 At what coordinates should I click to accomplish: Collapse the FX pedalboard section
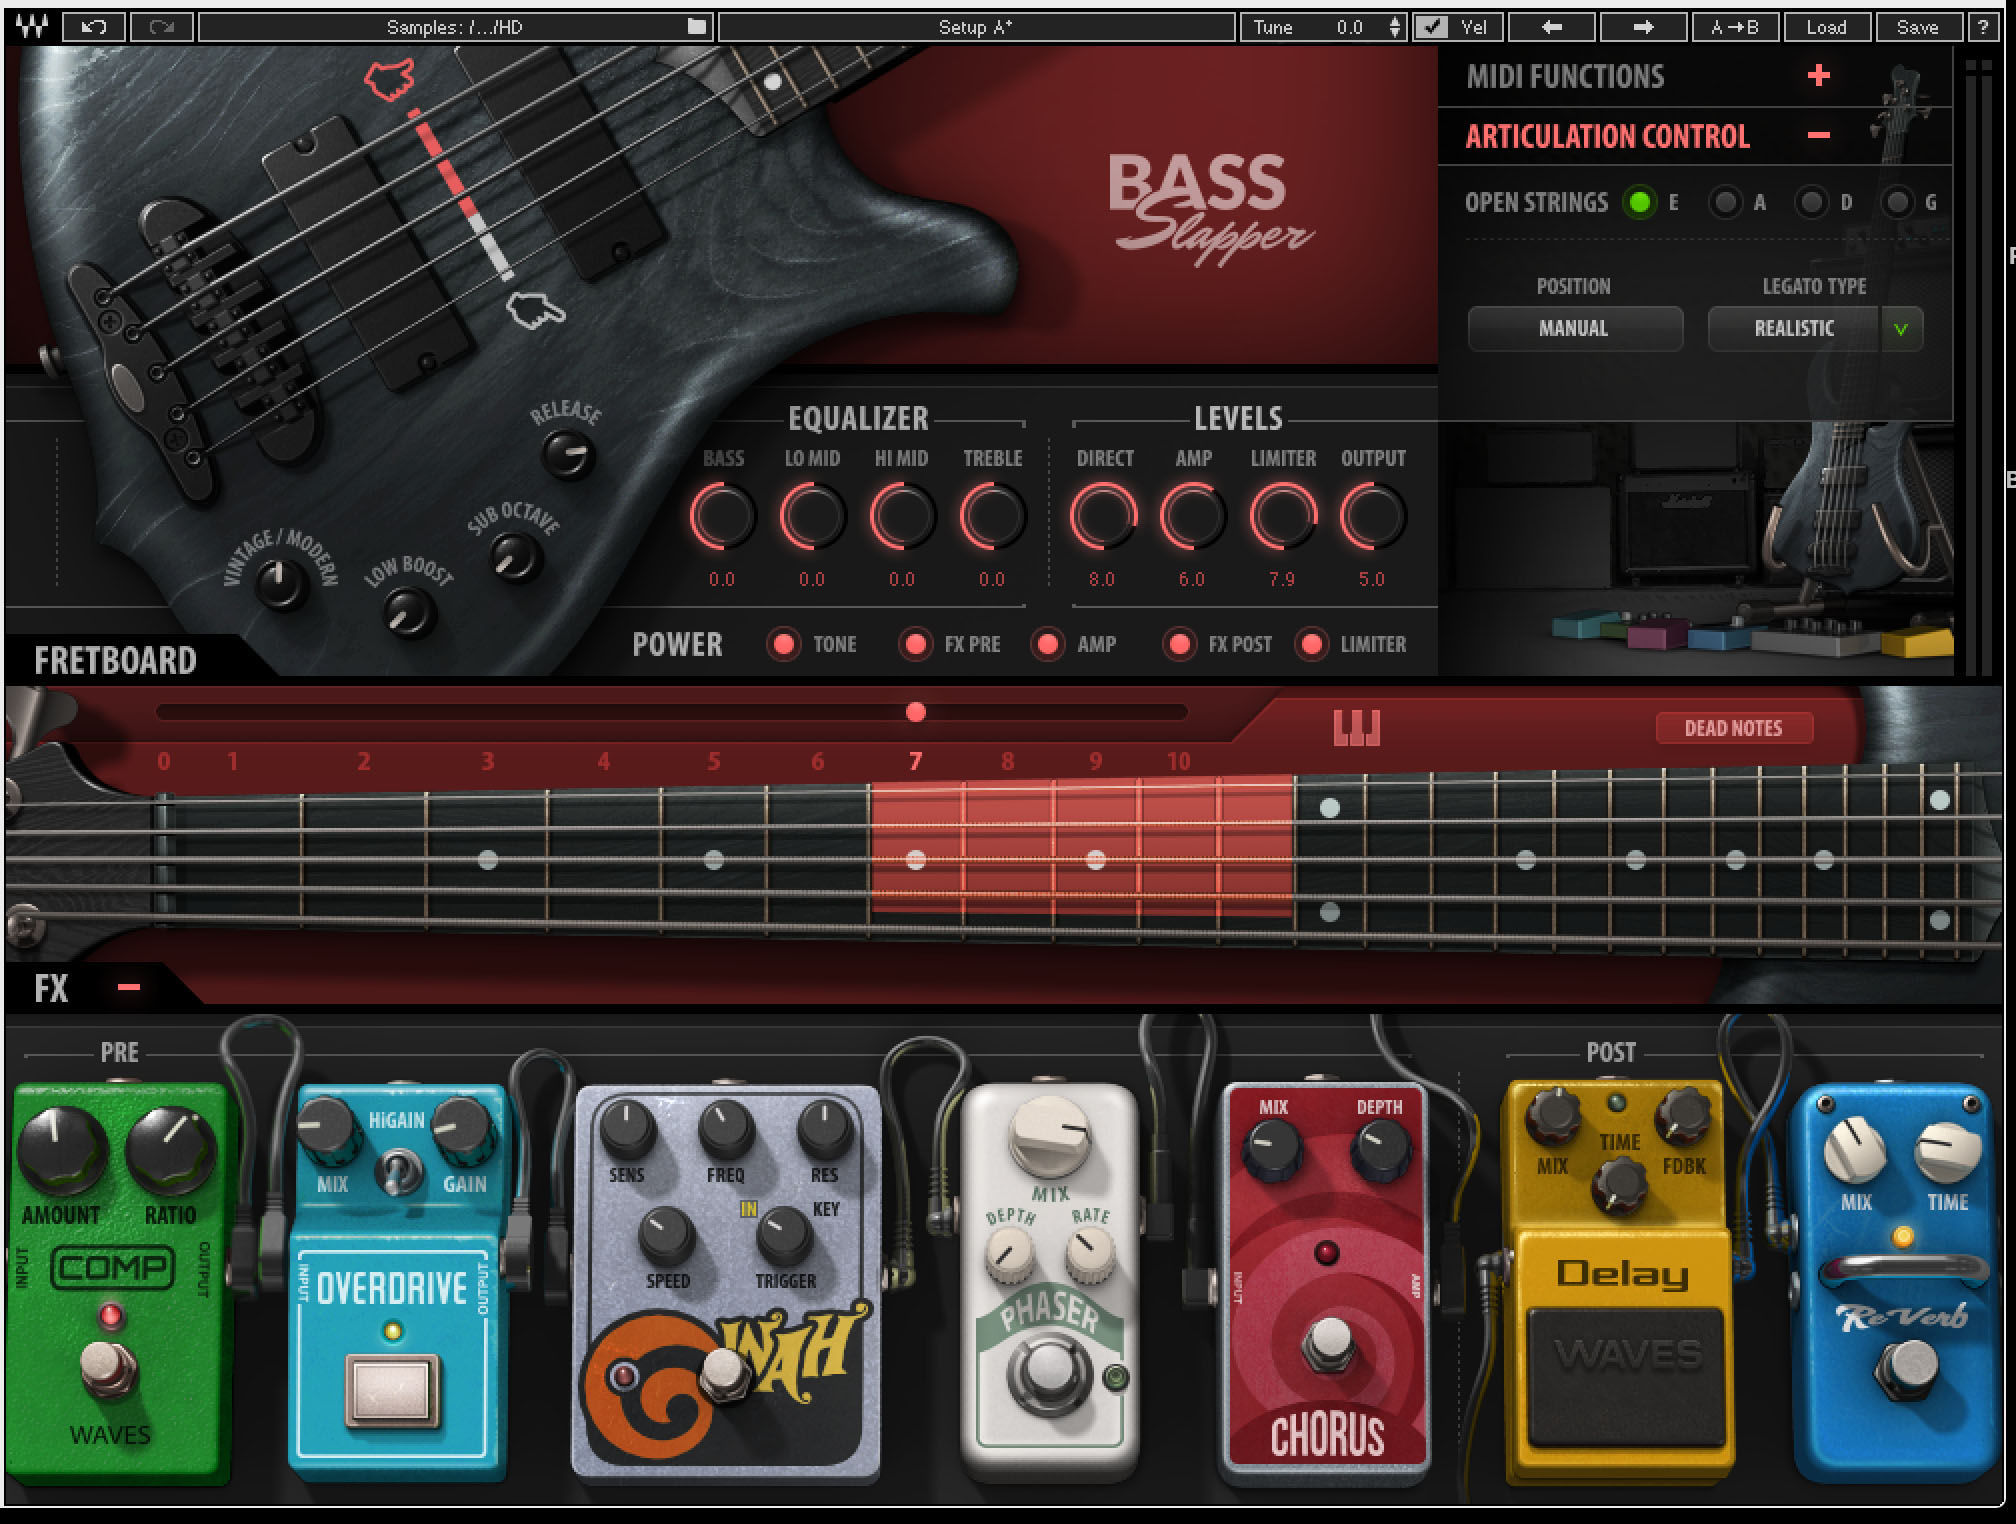pos(128,987)
